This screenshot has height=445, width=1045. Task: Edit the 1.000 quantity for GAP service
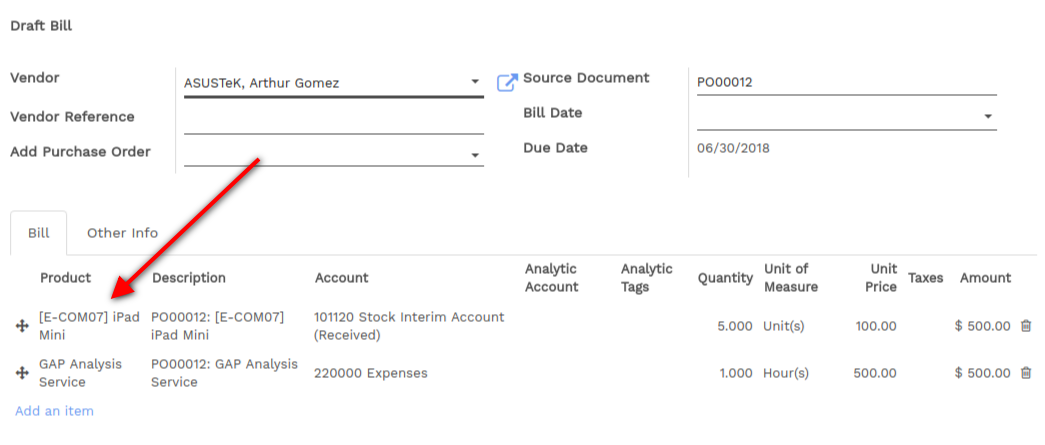(736, 373)
